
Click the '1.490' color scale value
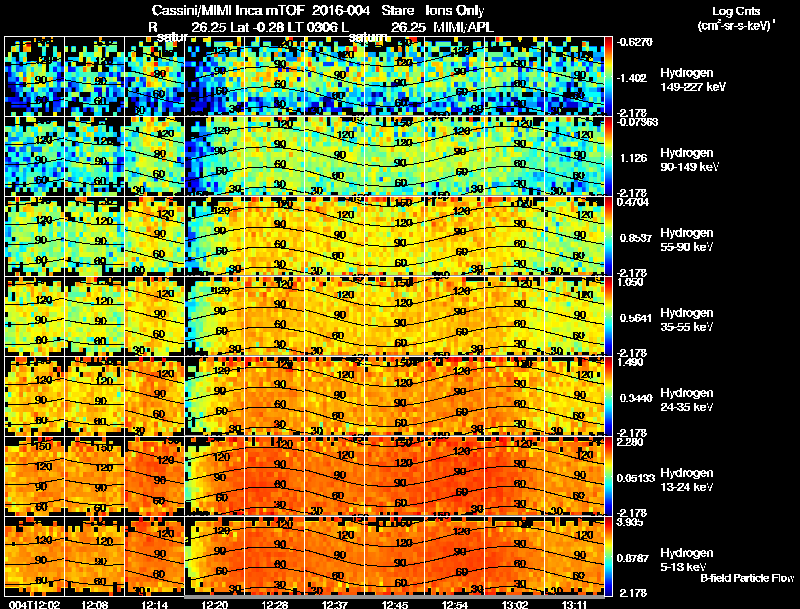click(630, 362)
